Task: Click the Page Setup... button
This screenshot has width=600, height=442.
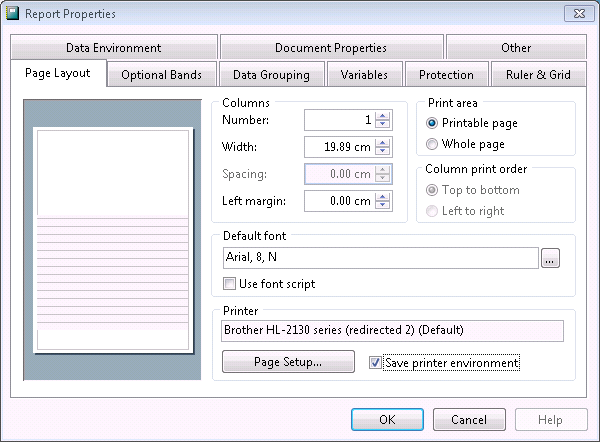Action: (288, 362)
